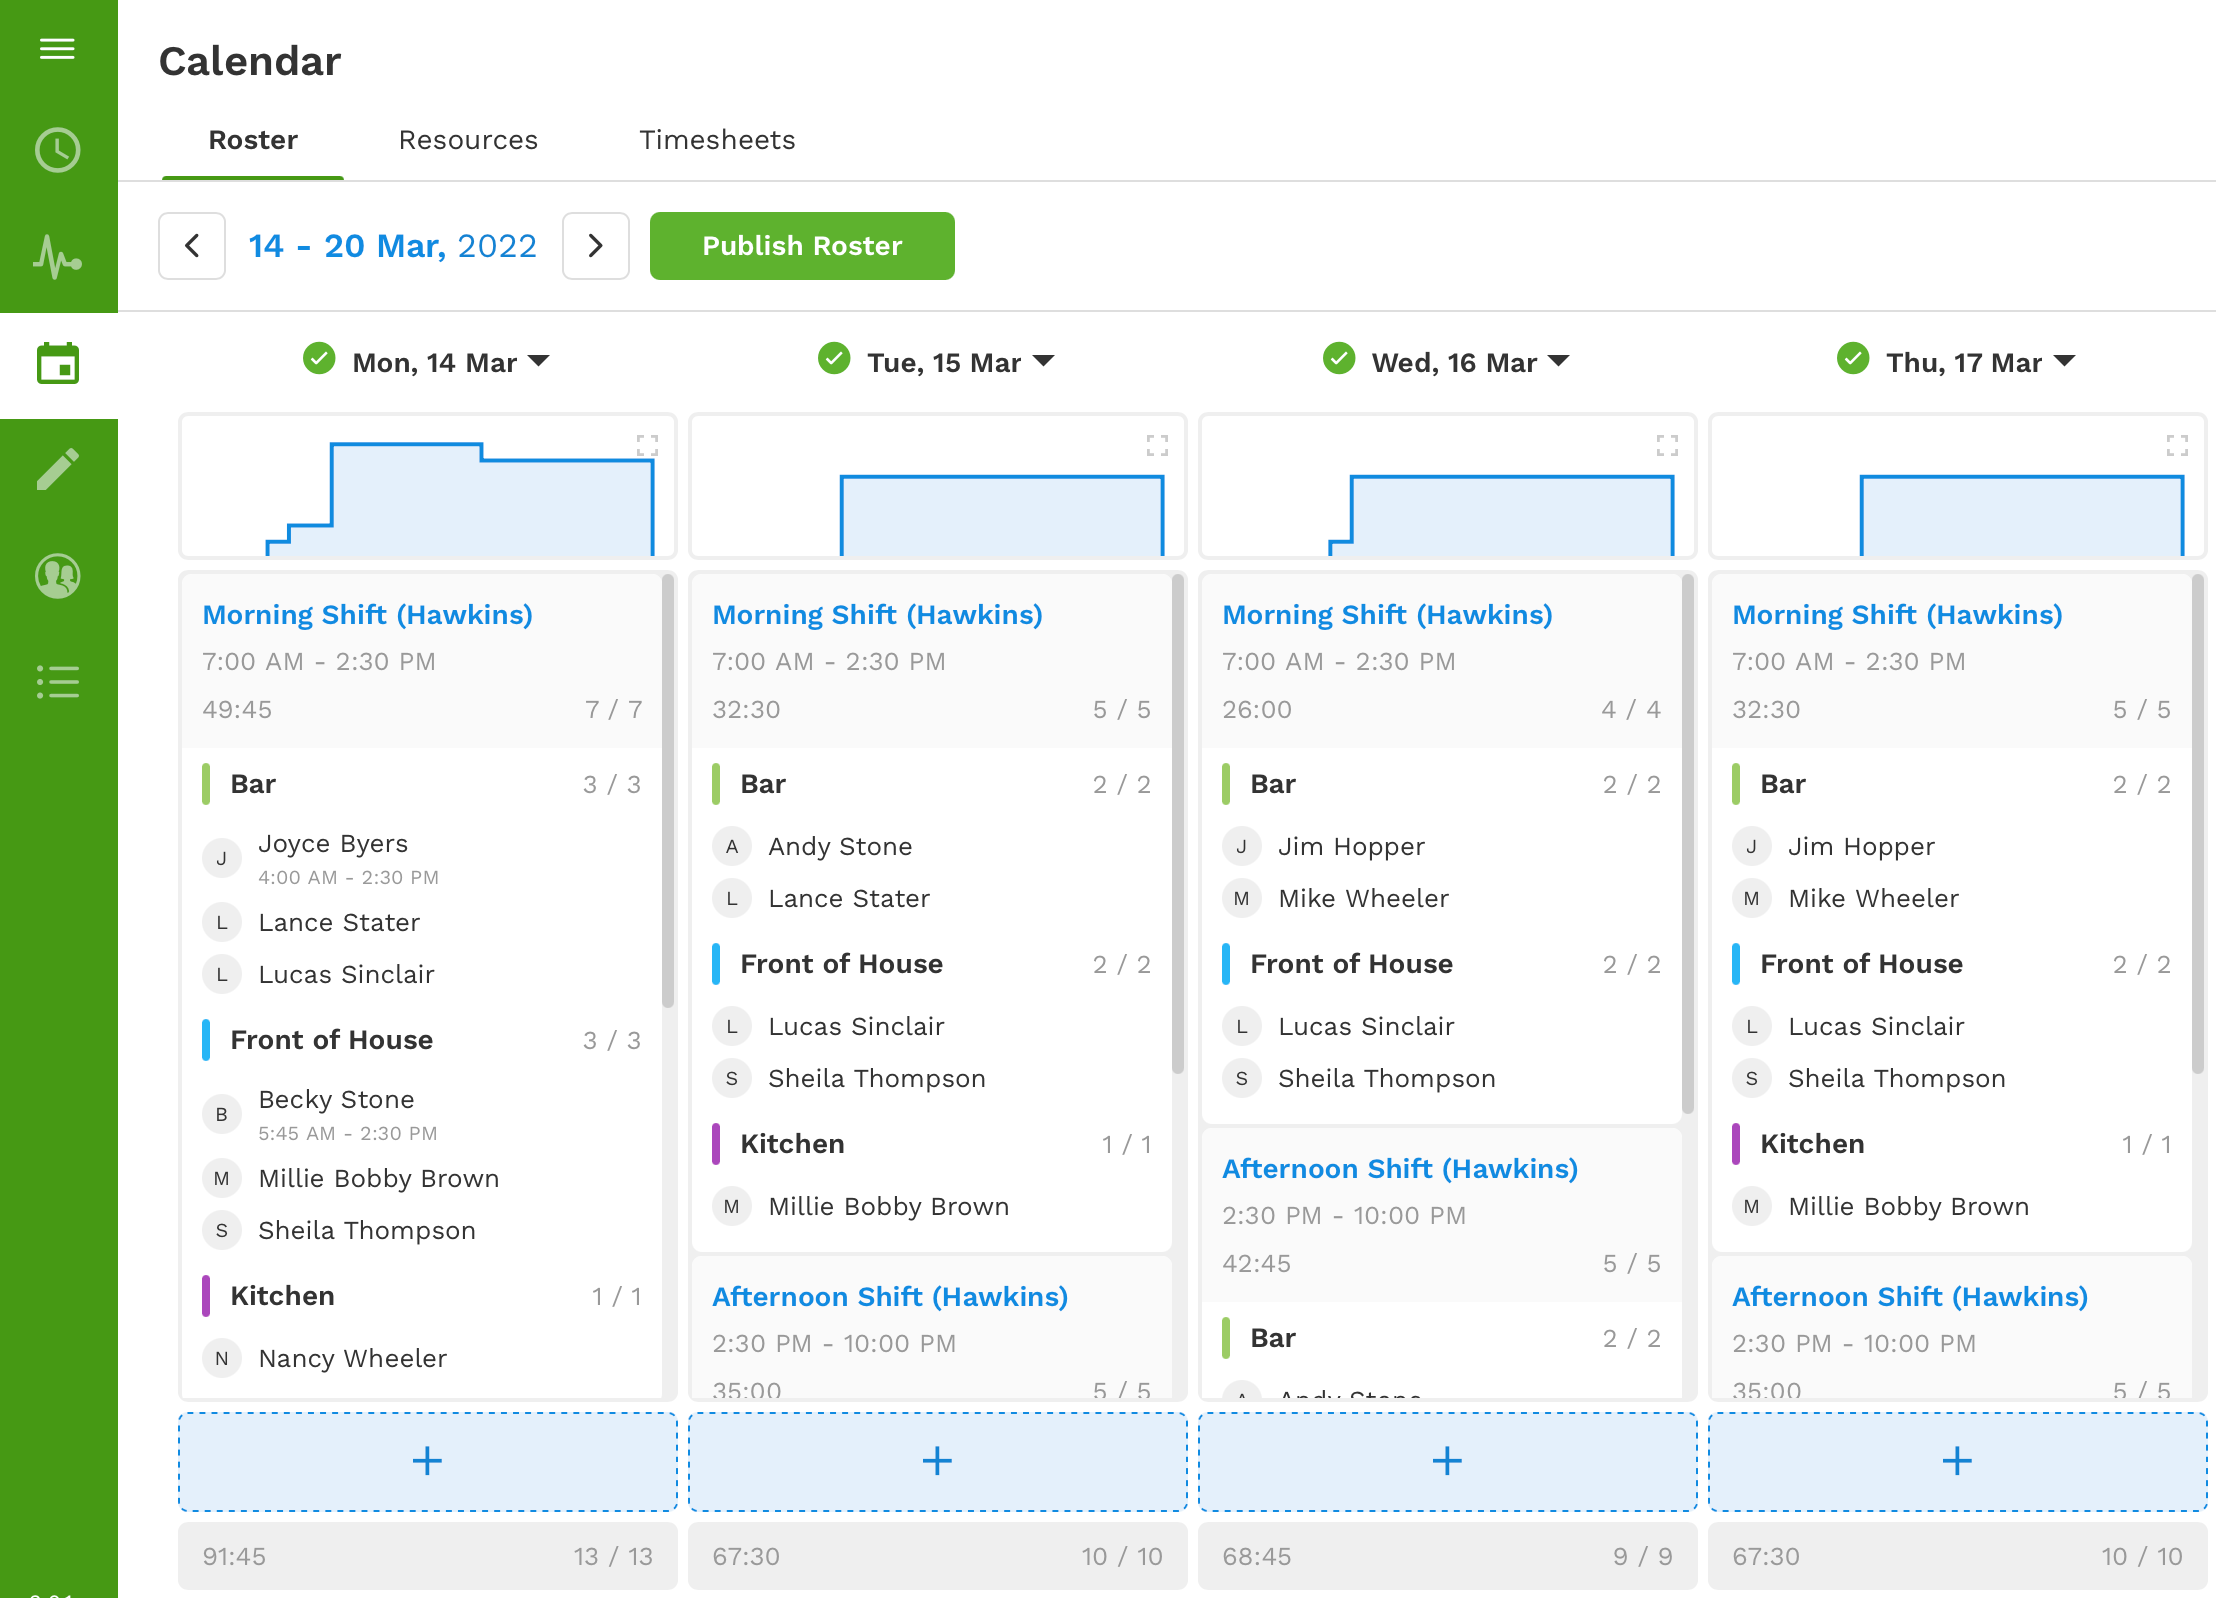The height and width of the screenshot is (1598, 2216).
Task: Open the Mon, 14 Mar dropdown arrow
Action: (x=539, y=361)
